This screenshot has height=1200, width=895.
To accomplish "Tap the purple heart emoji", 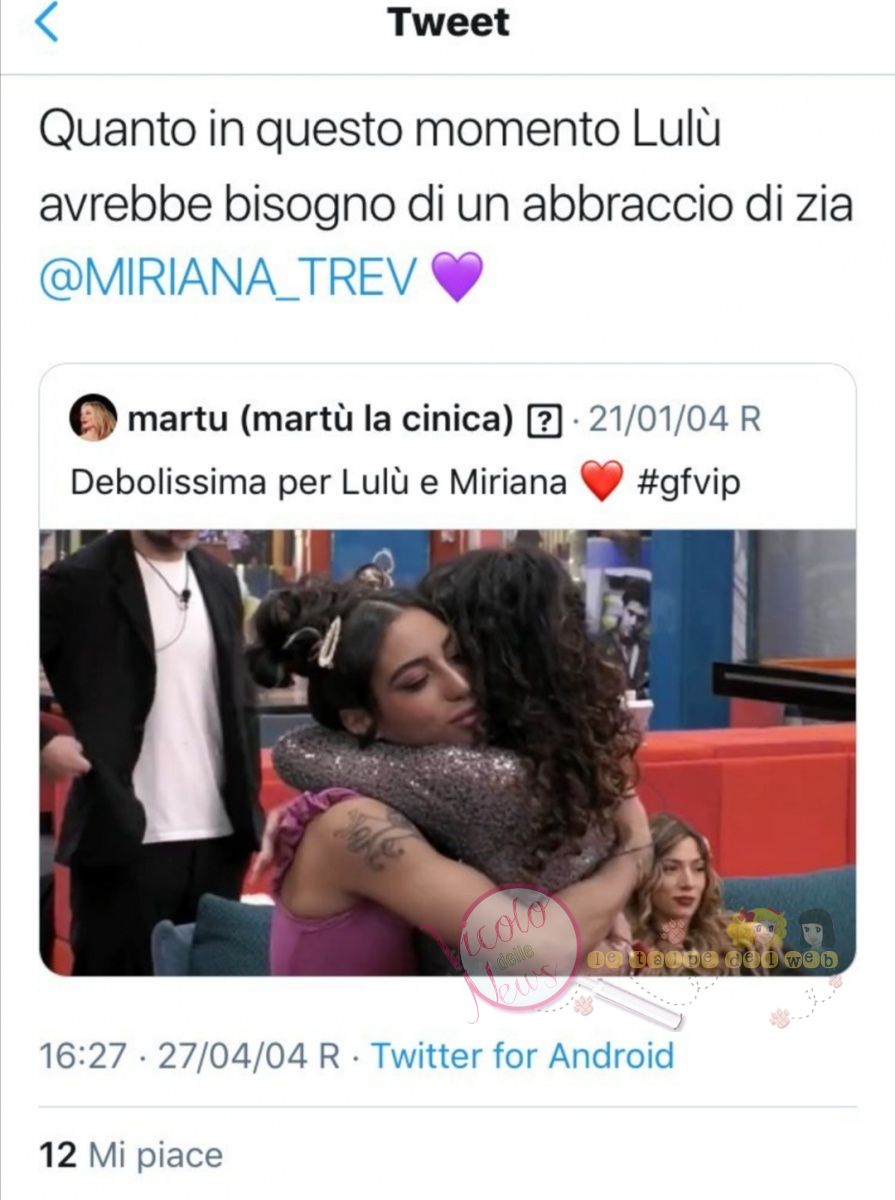I will coord(457,277).
